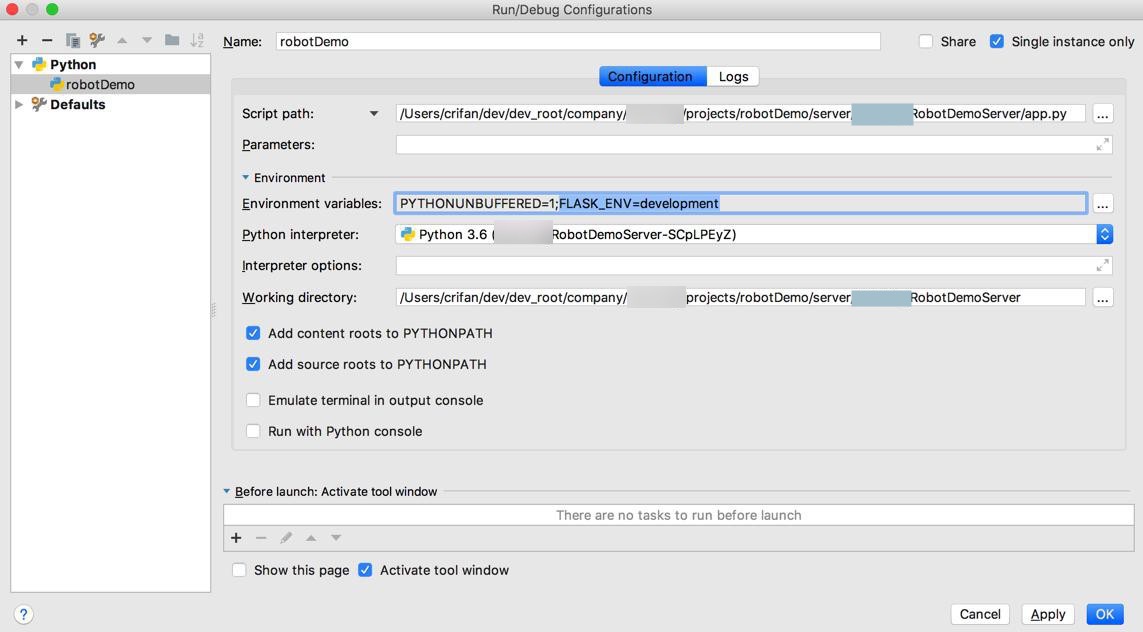Open the Environment variables editor button
1143x632 pixels.
coord(1102,203)
